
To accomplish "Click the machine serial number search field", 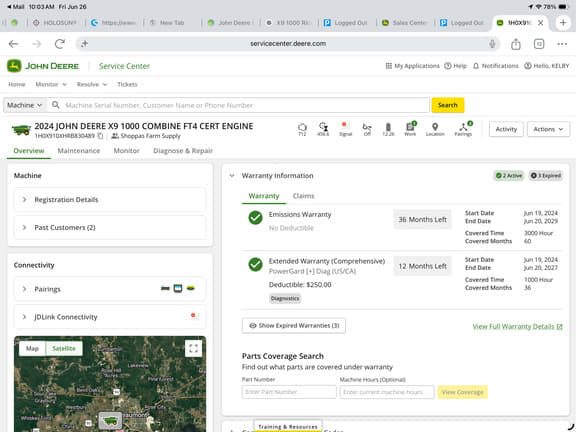I will [239, 105].
